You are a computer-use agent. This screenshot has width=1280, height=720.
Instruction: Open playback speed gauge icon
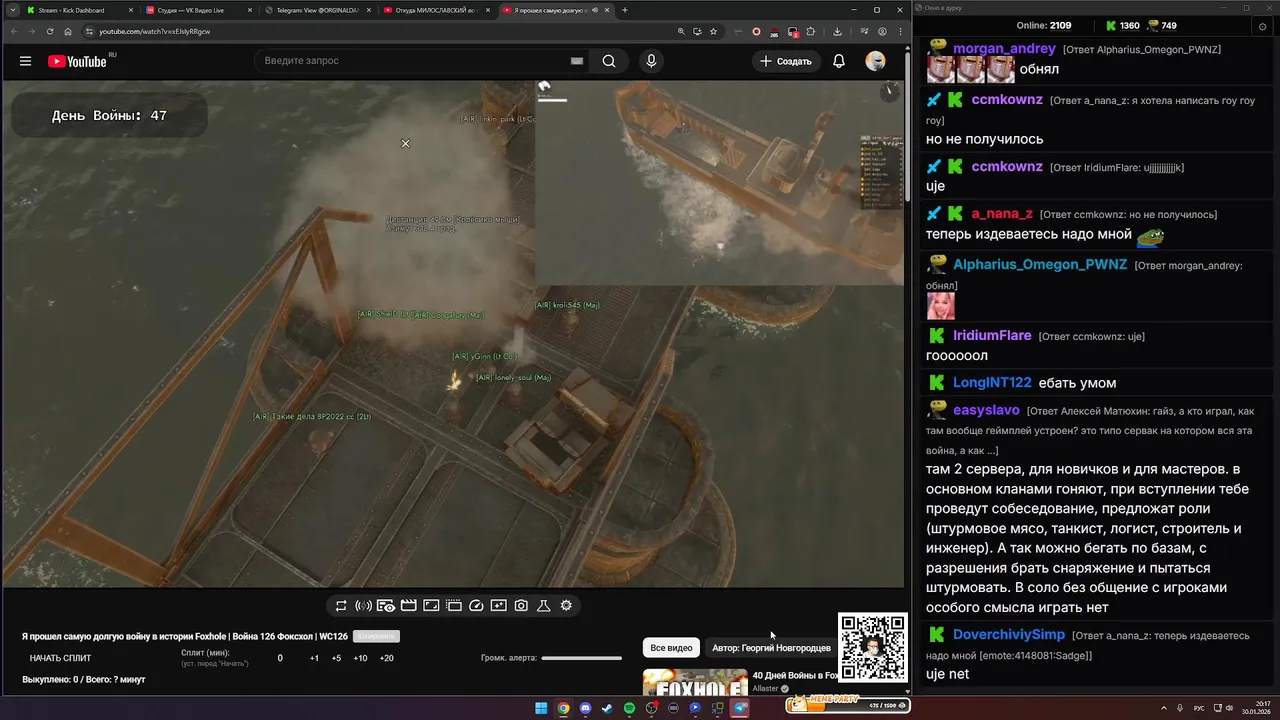point(476,606)
